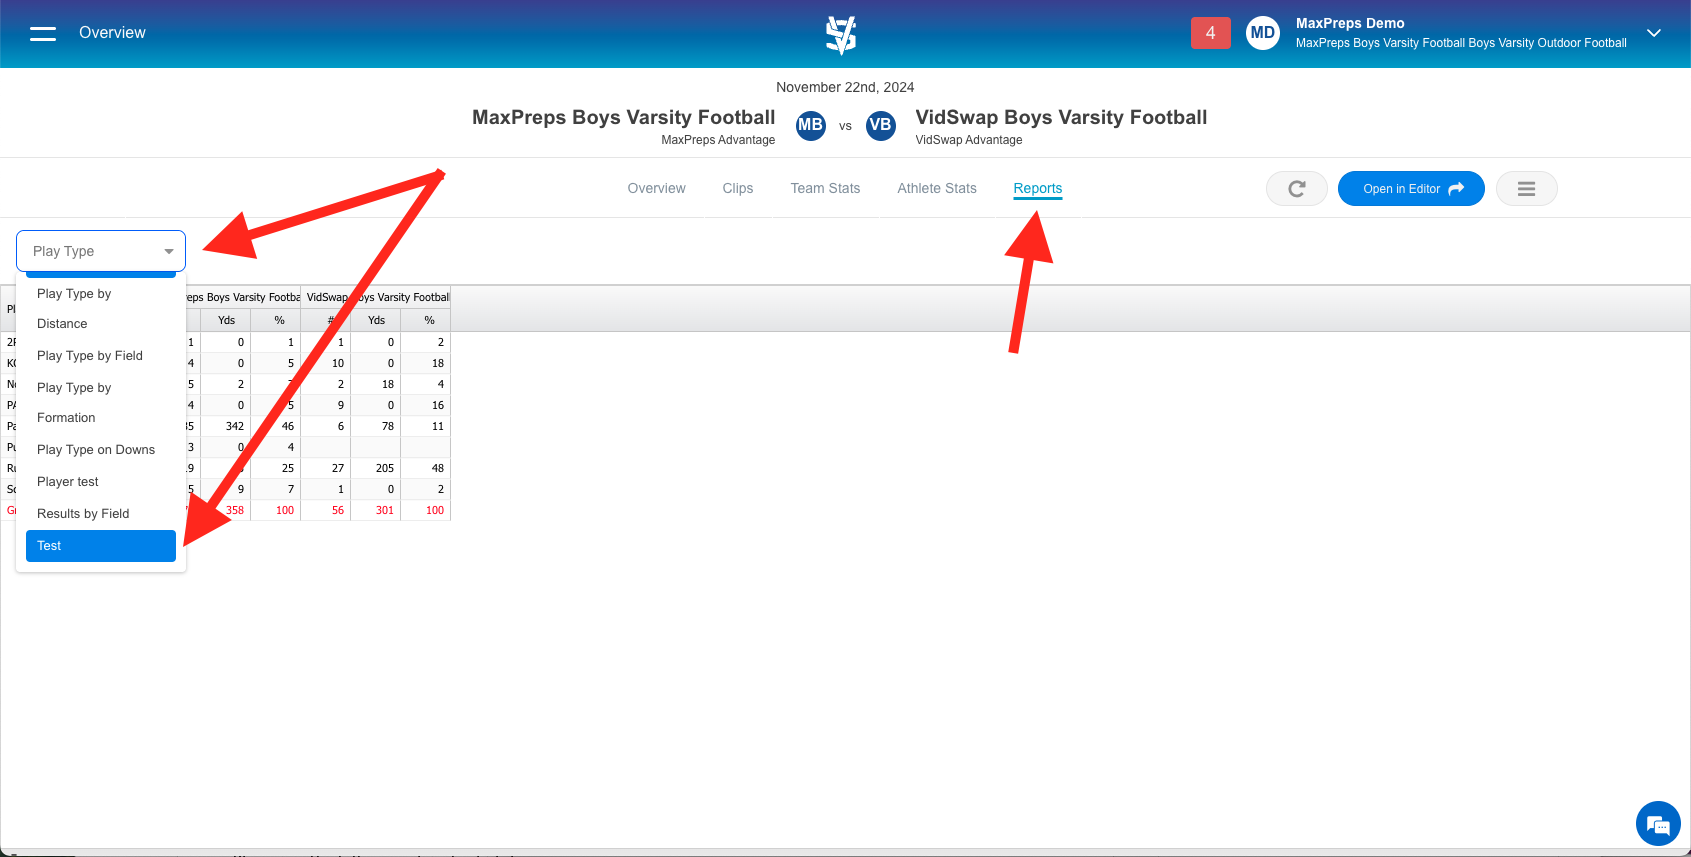1691x857 pixels.
Task: Click the 48 percent table cell
Action: 426,468
